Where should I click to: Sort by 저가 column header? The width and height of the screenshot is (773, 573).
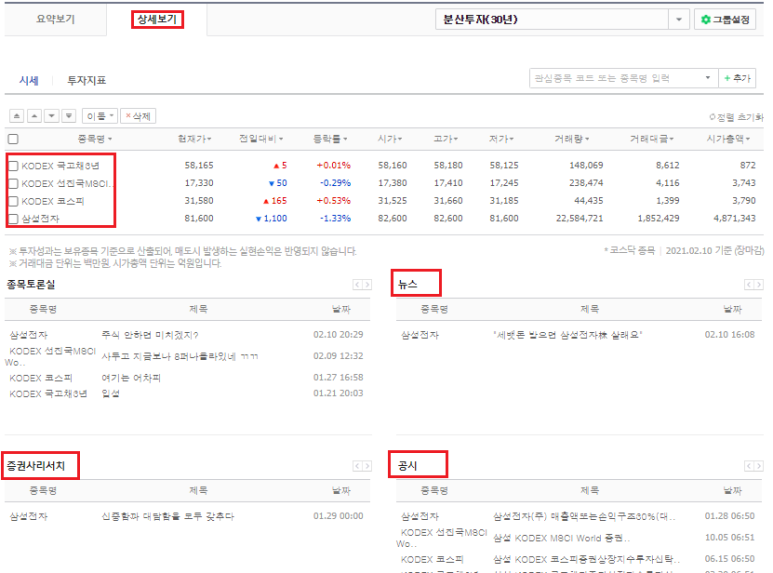tap(501, 139)
